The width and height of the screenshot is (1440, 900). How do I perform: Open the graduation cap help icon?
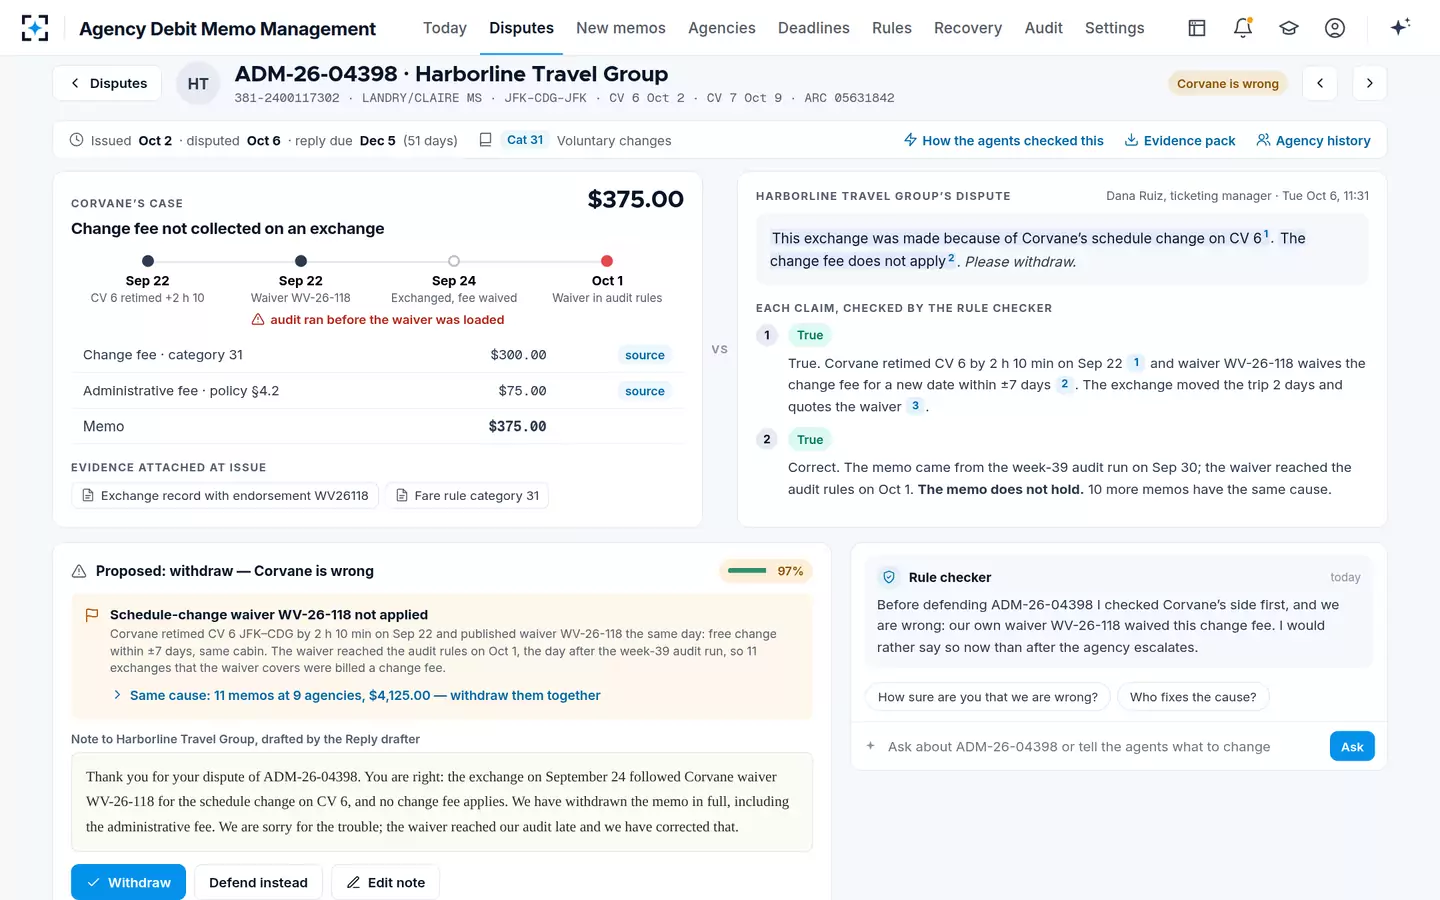[x=1289, y=28]
